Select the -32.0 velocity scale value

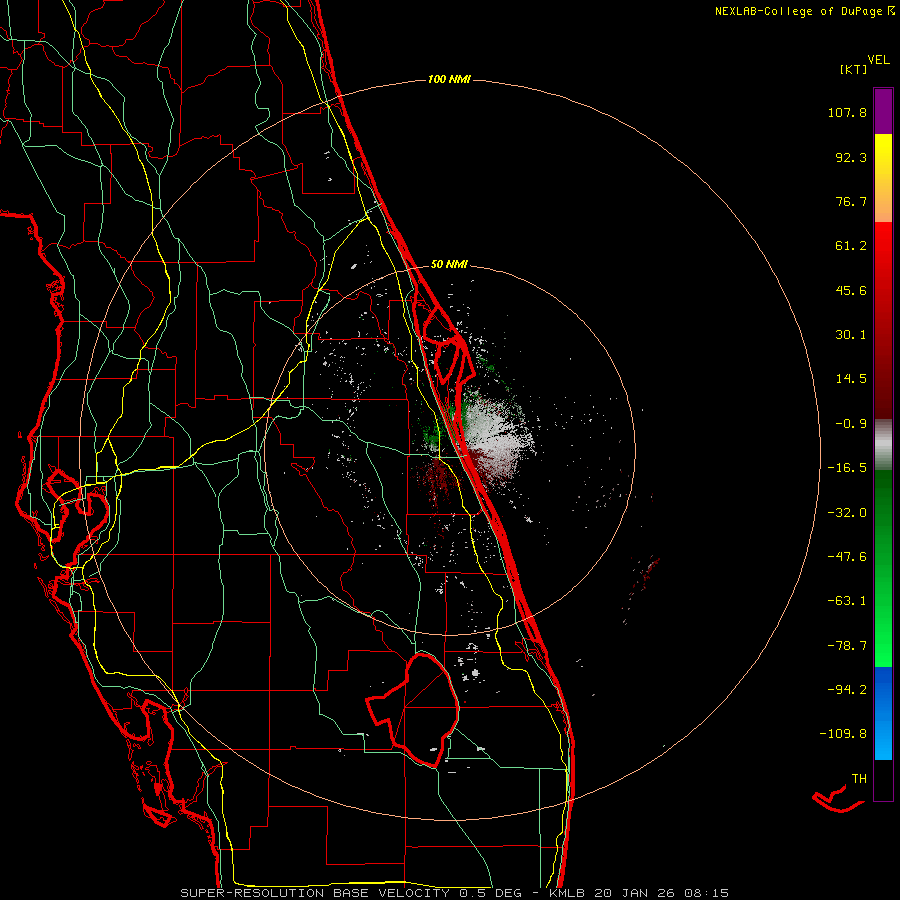pyautogui.click(x=847, y=513)
